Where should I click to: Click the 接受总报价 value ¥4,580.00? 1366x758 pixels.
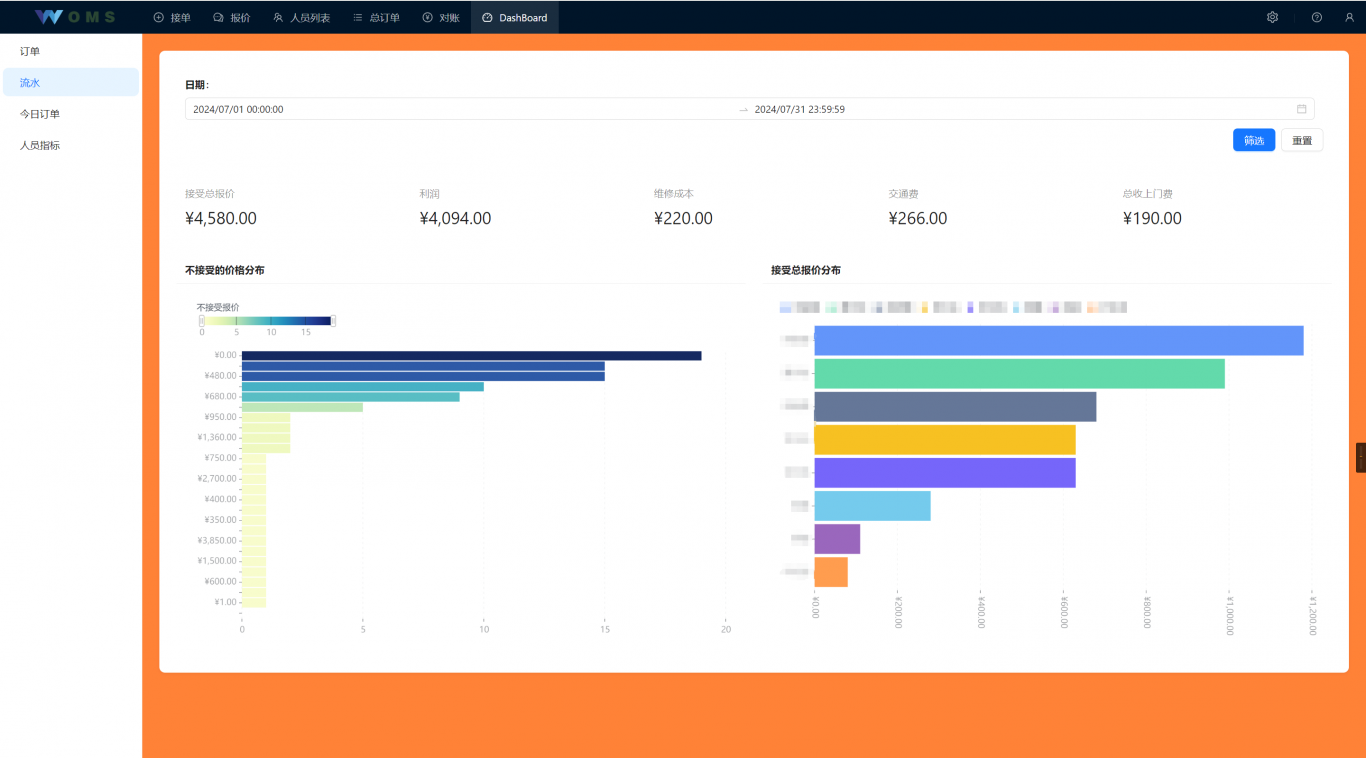(221, 218)
